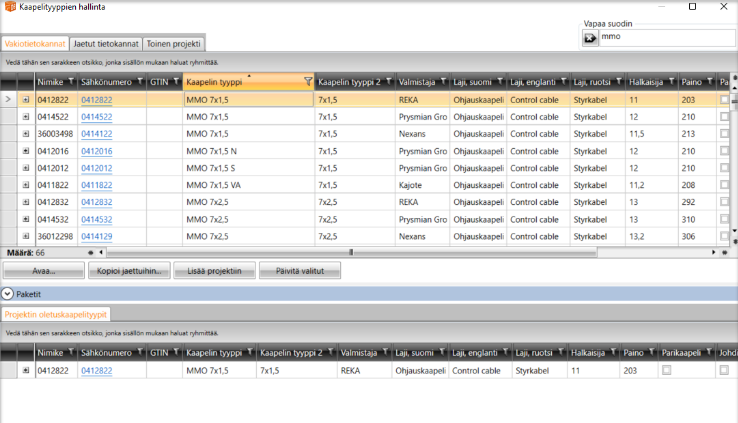Open filter for lower Laji, suomi column
738x423 pixels.
(x=442, y=352)
